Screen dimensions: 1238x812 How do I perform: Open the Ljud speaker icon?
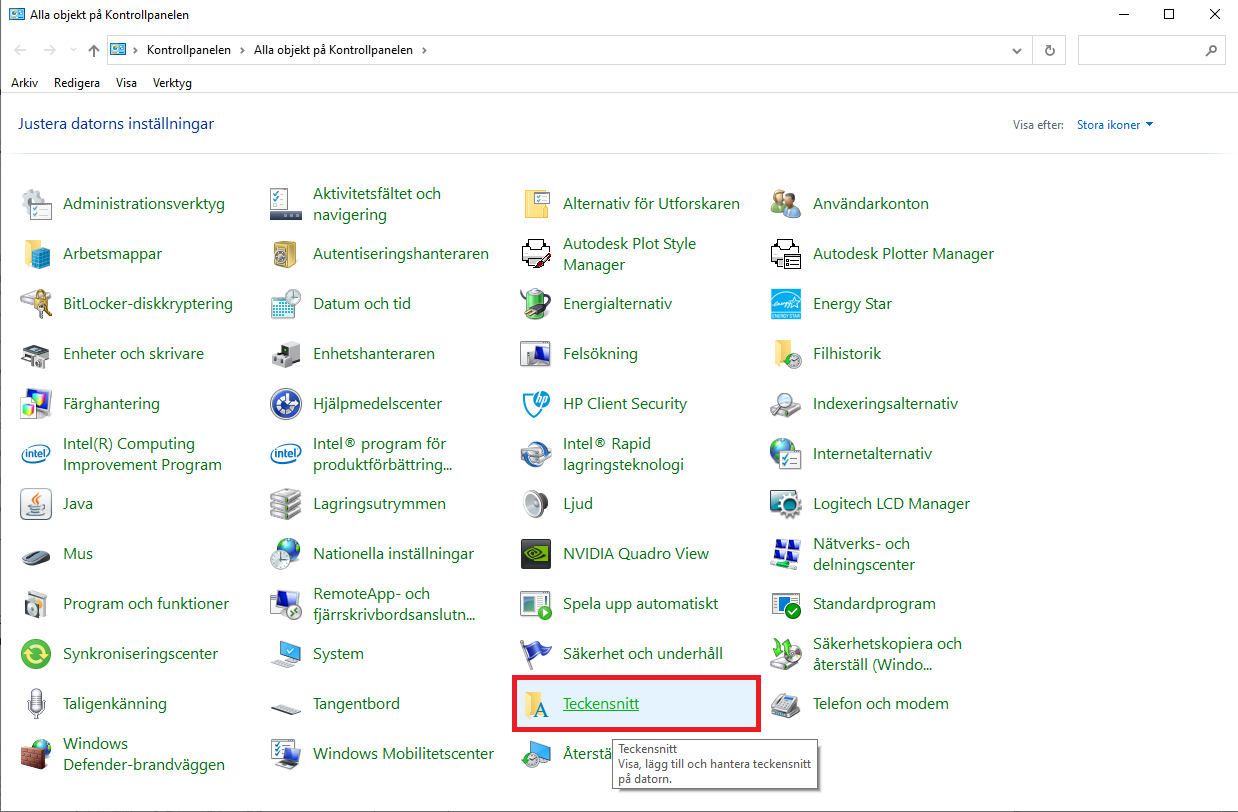(536, 504)
